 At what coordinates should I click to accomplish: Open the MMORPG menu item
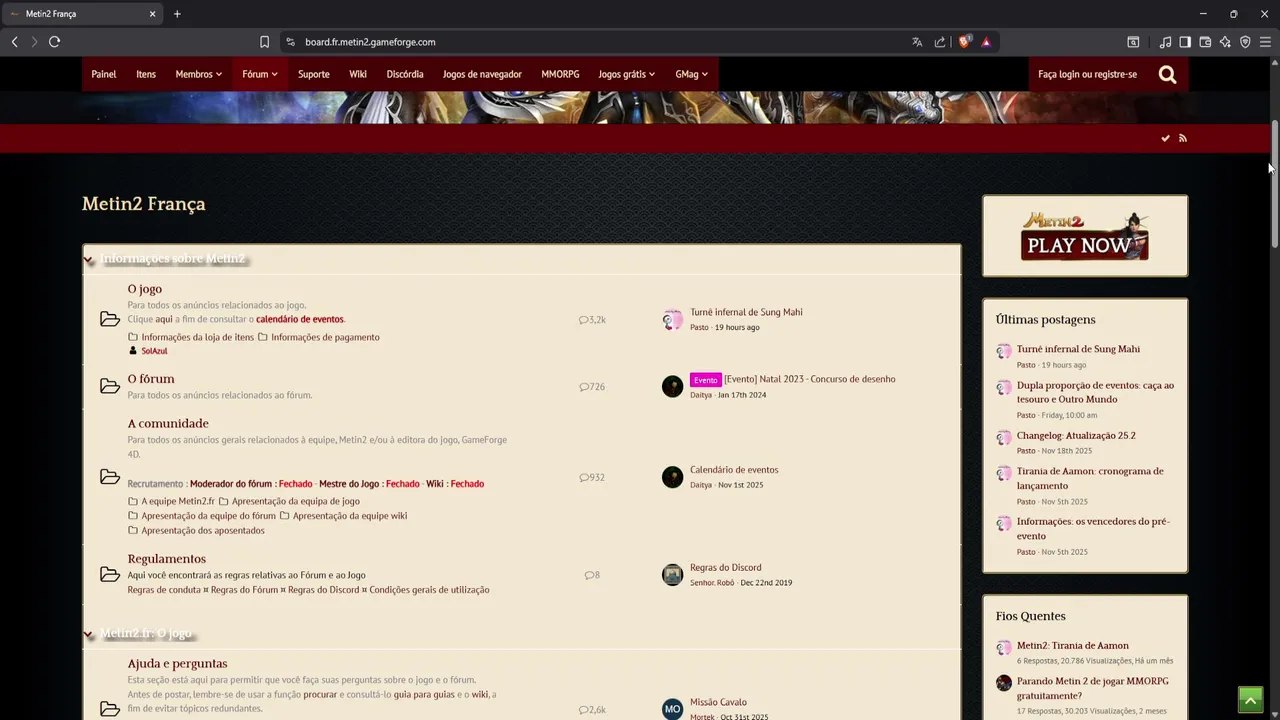(560, 74)
